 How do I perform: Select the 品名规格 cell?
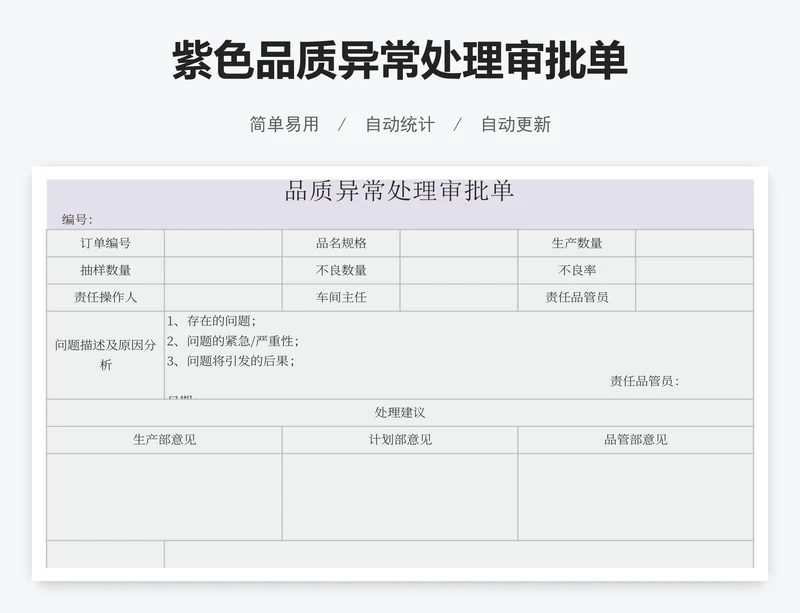tap(341, 243)
